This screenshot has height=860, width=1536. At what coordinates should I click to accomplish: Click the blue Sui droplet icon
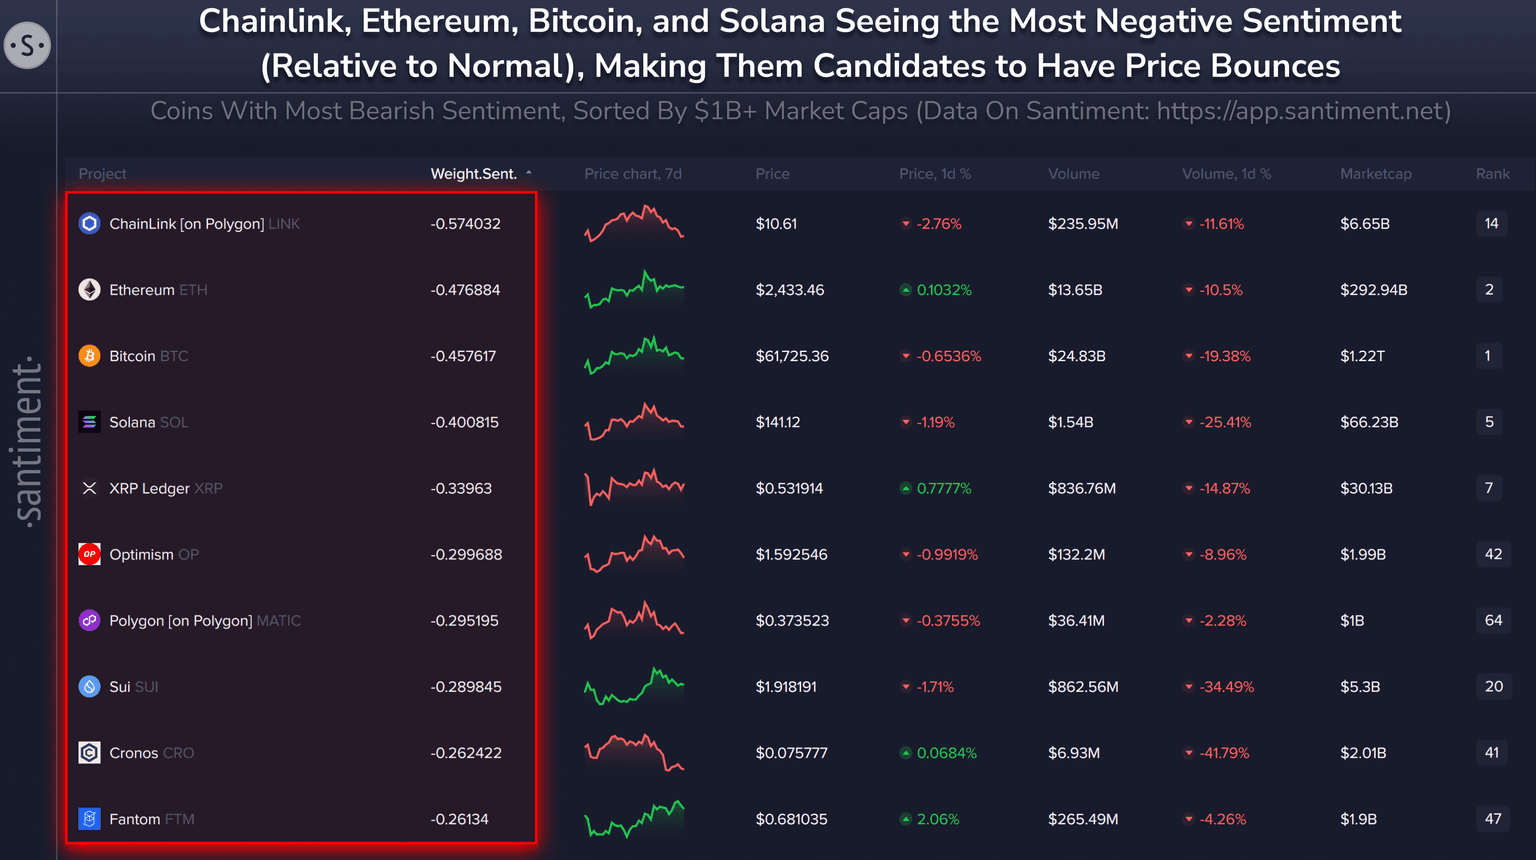(x=89, y=687)
